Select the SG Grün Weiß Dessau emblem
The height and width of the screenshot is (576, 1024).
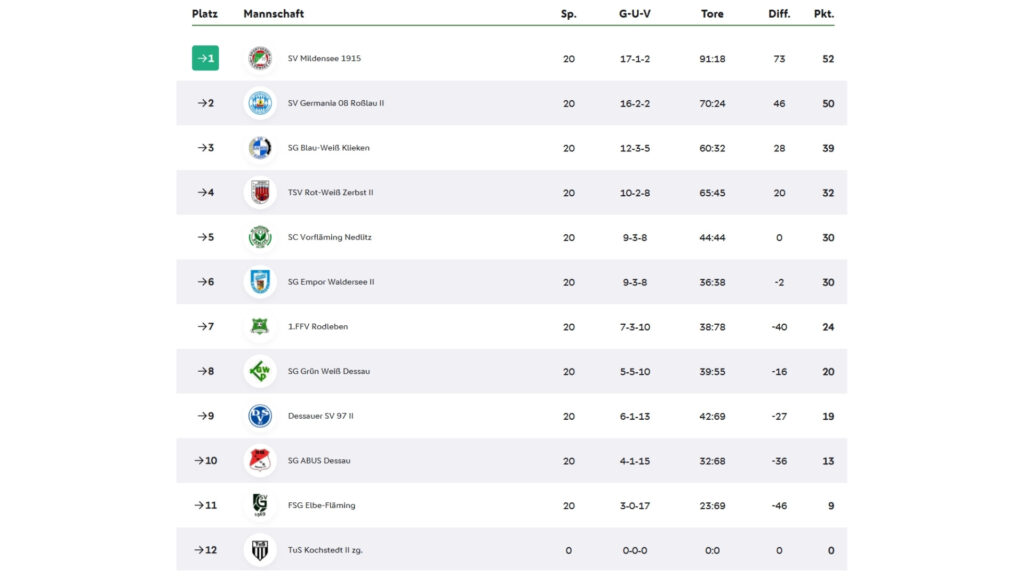point(260,371)
